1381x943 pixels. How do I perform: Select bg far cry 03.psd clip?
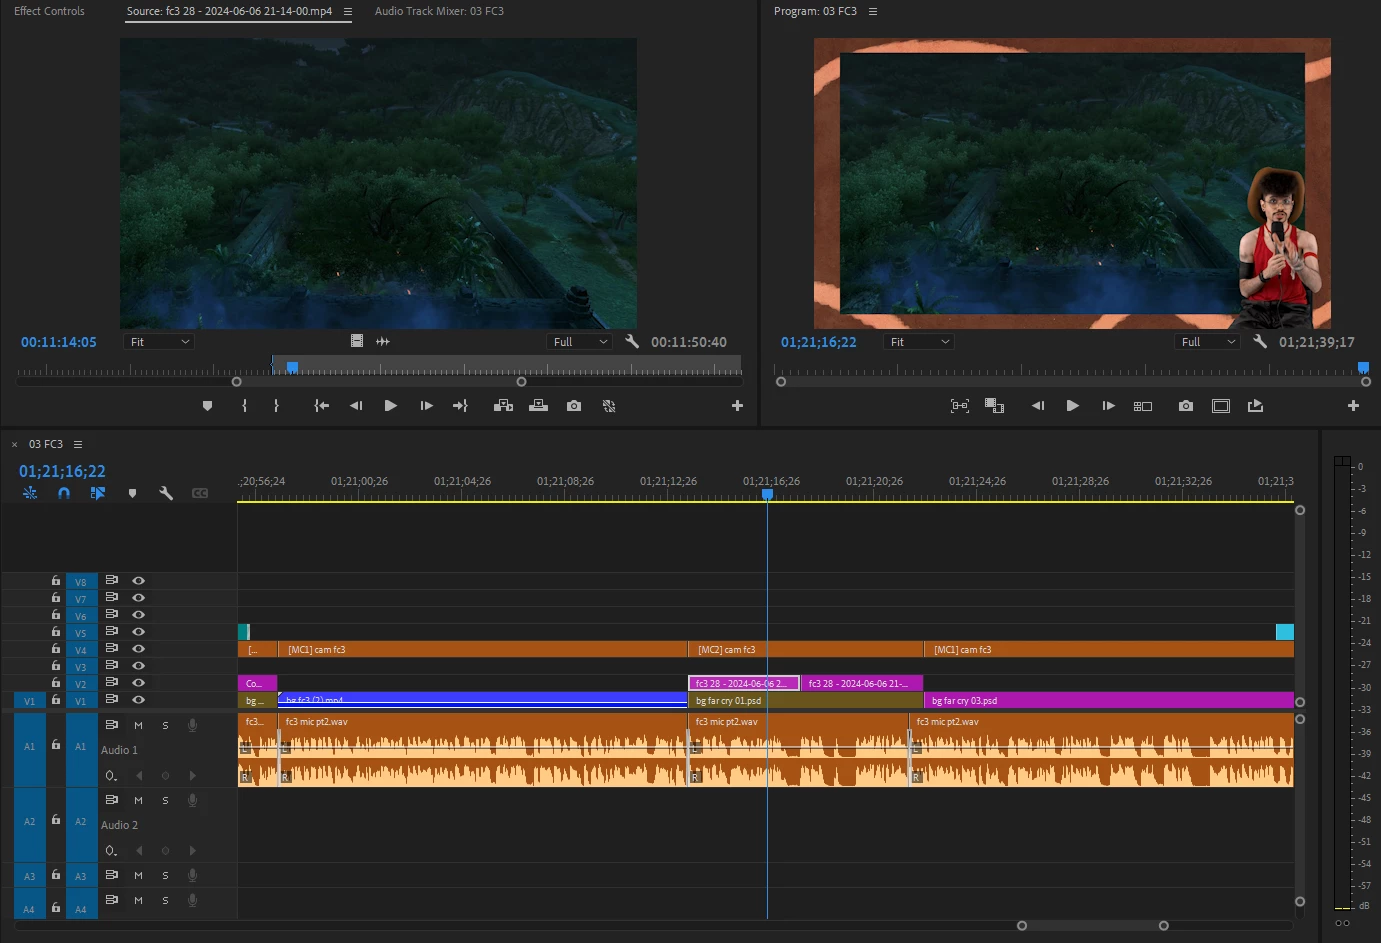click(x=1109, y=700)
